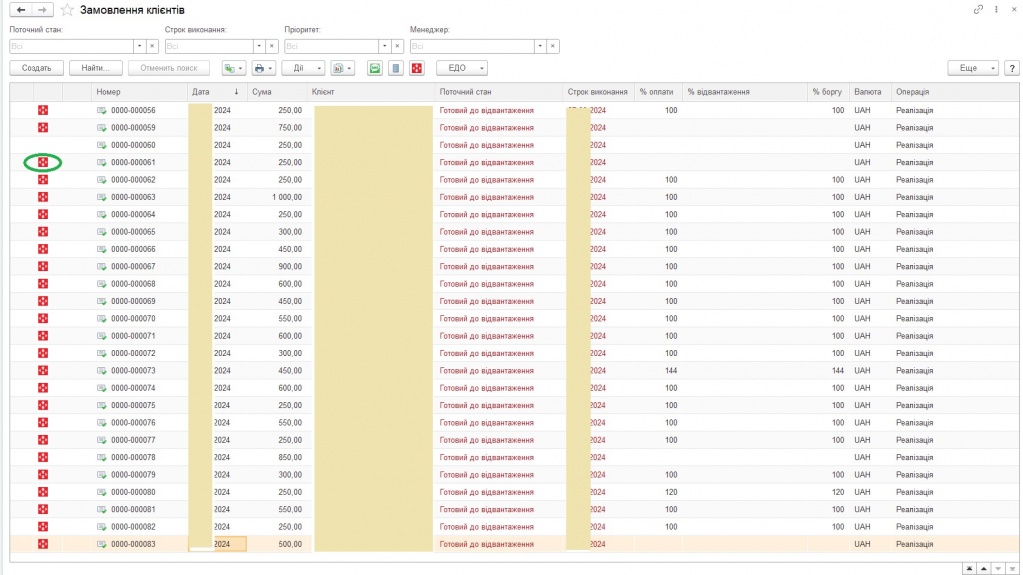Image resolution: width=1023 pixels, height=575 pixels.
Task: Open the reports icon dropdown in toolbar
Action: (x=341, y=68)
